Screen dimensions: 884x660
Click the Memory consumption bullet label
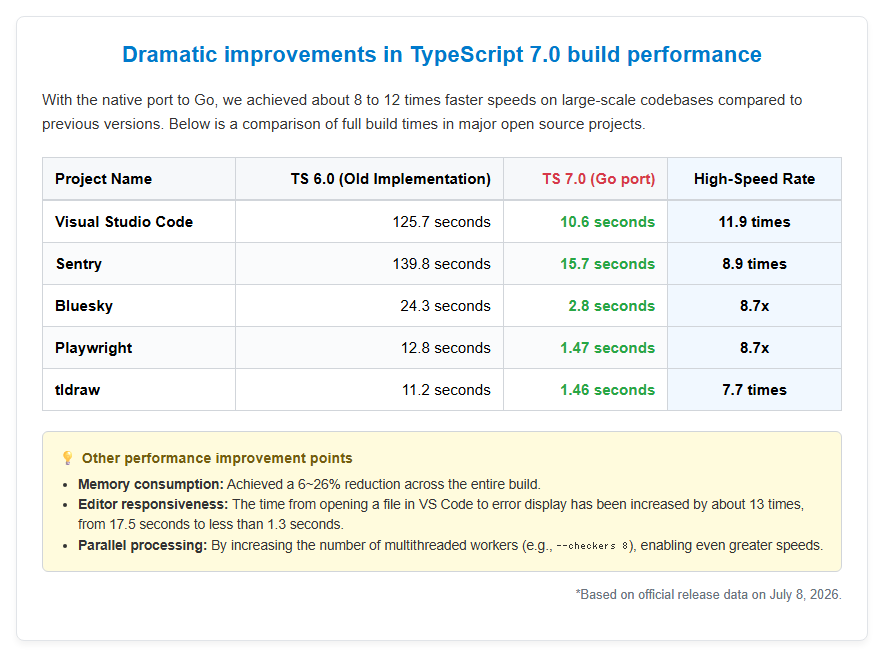(151, 484)
